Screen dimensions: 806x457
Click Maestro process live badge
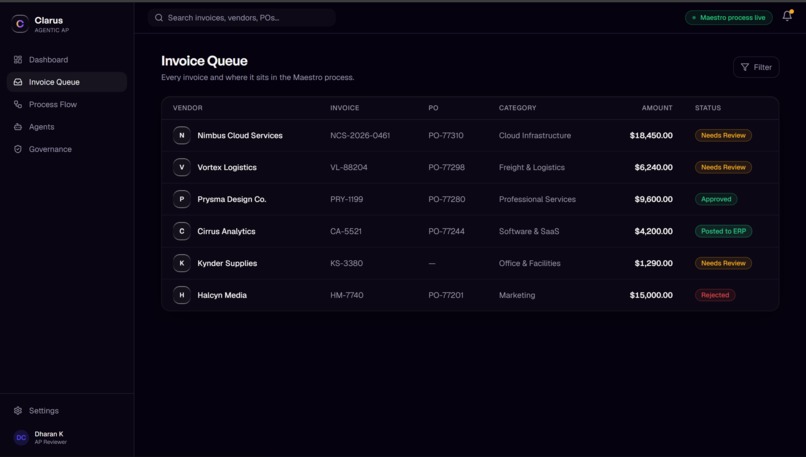point(729,17)
